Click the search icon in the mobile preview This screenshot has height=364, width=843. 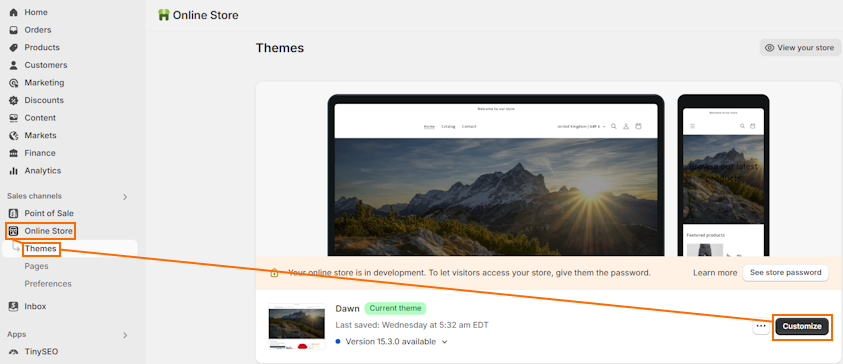coord(742,126)
